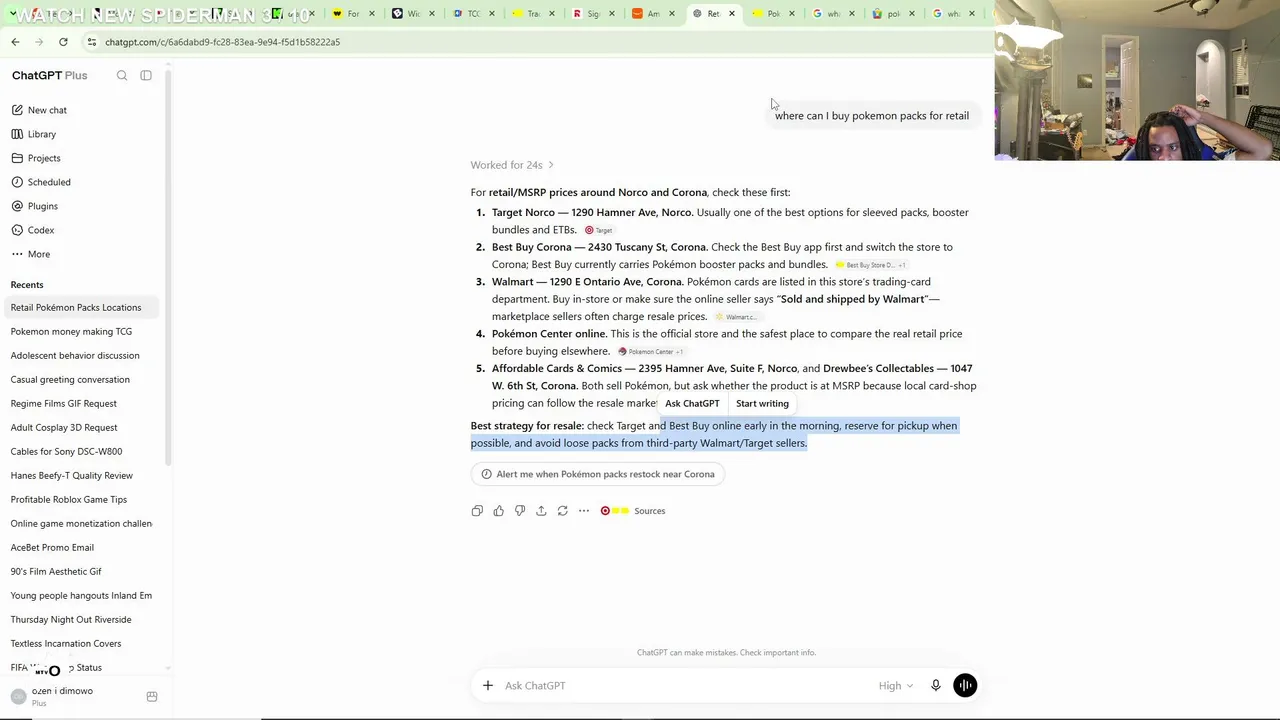The width and height of the screenshot is (1280, 720).
Task: Open 'Online game monetization' chat
Action: [x=80, y=524]
